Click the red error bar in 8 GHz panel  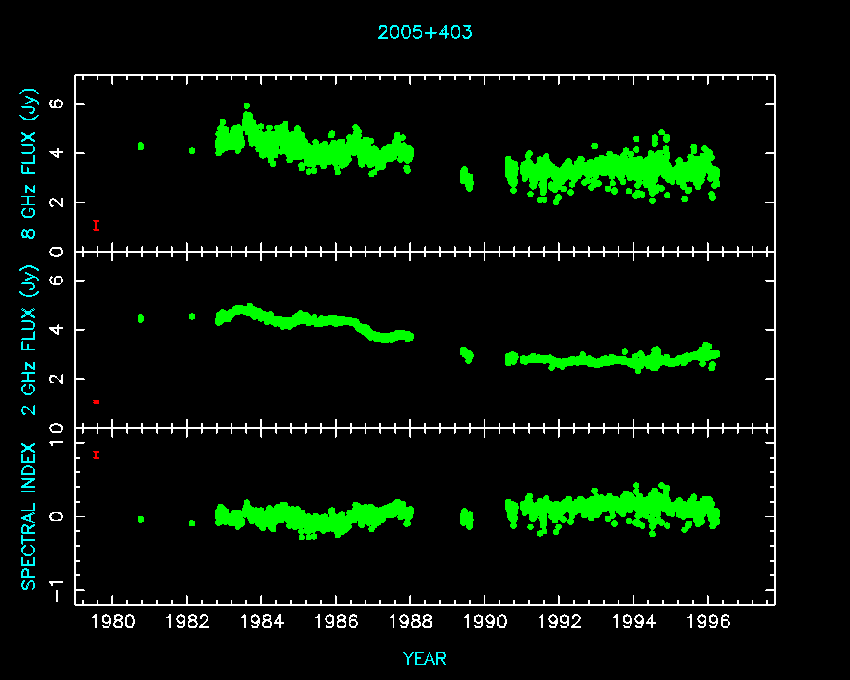tap(95, 225)
